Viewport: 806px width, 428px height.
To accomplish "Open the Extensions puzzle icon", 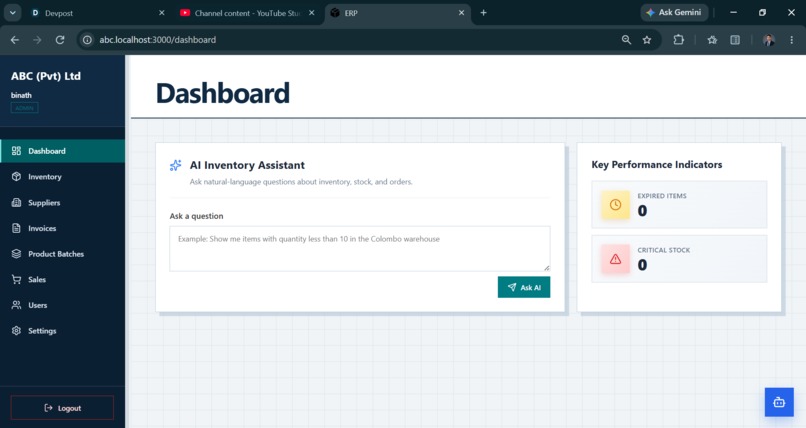I will click(x=679, y=40).
